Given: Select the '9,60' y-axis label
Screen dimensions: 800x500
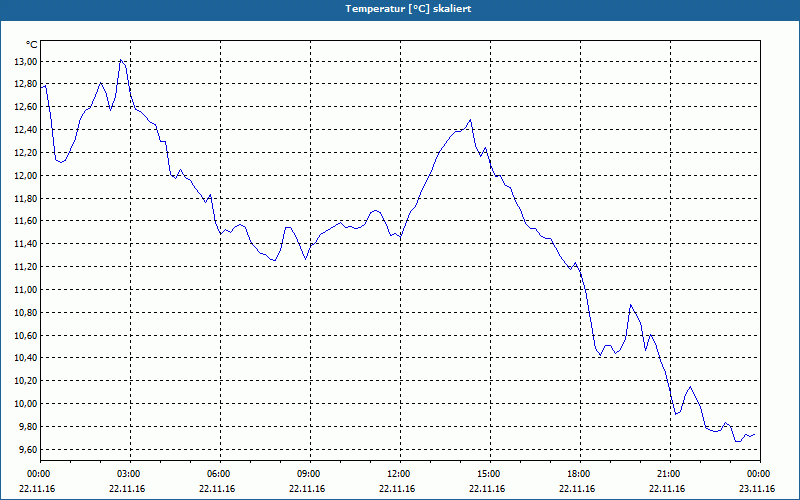Looking at the screenshot, I should click(x=29, y=449).
